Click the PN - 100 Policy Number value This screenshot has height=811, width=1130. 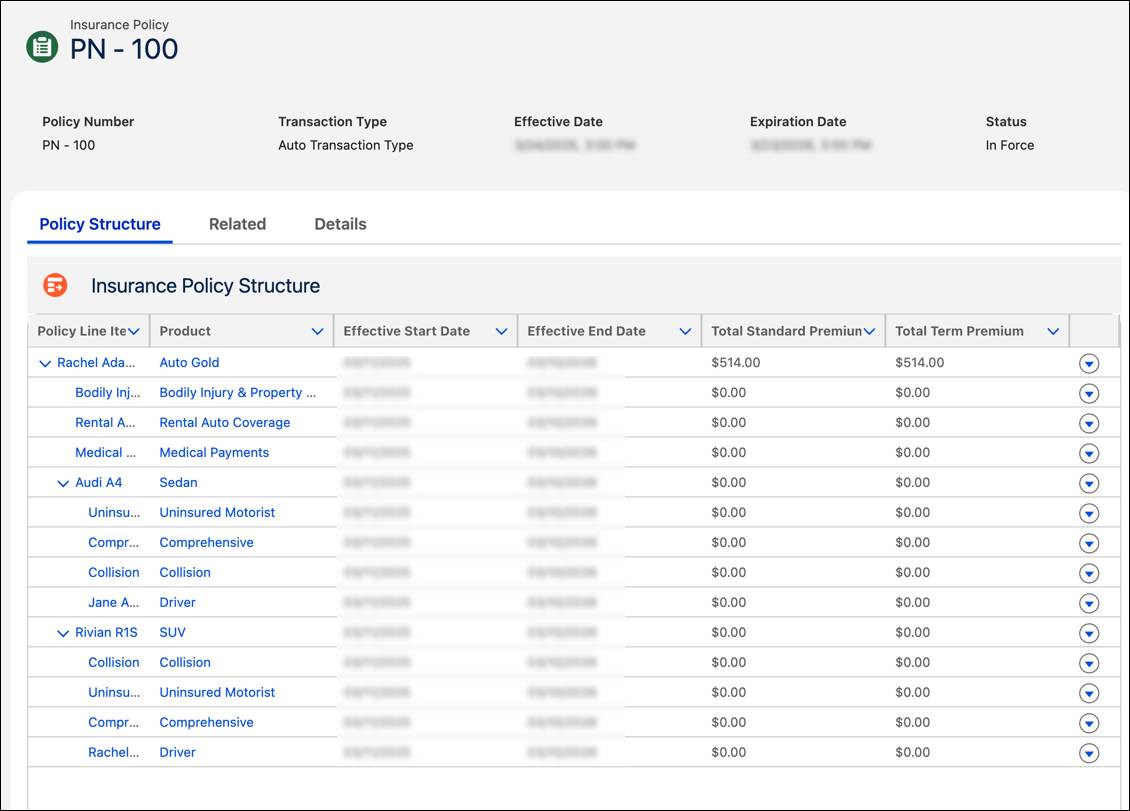click(x=68, y=145)
